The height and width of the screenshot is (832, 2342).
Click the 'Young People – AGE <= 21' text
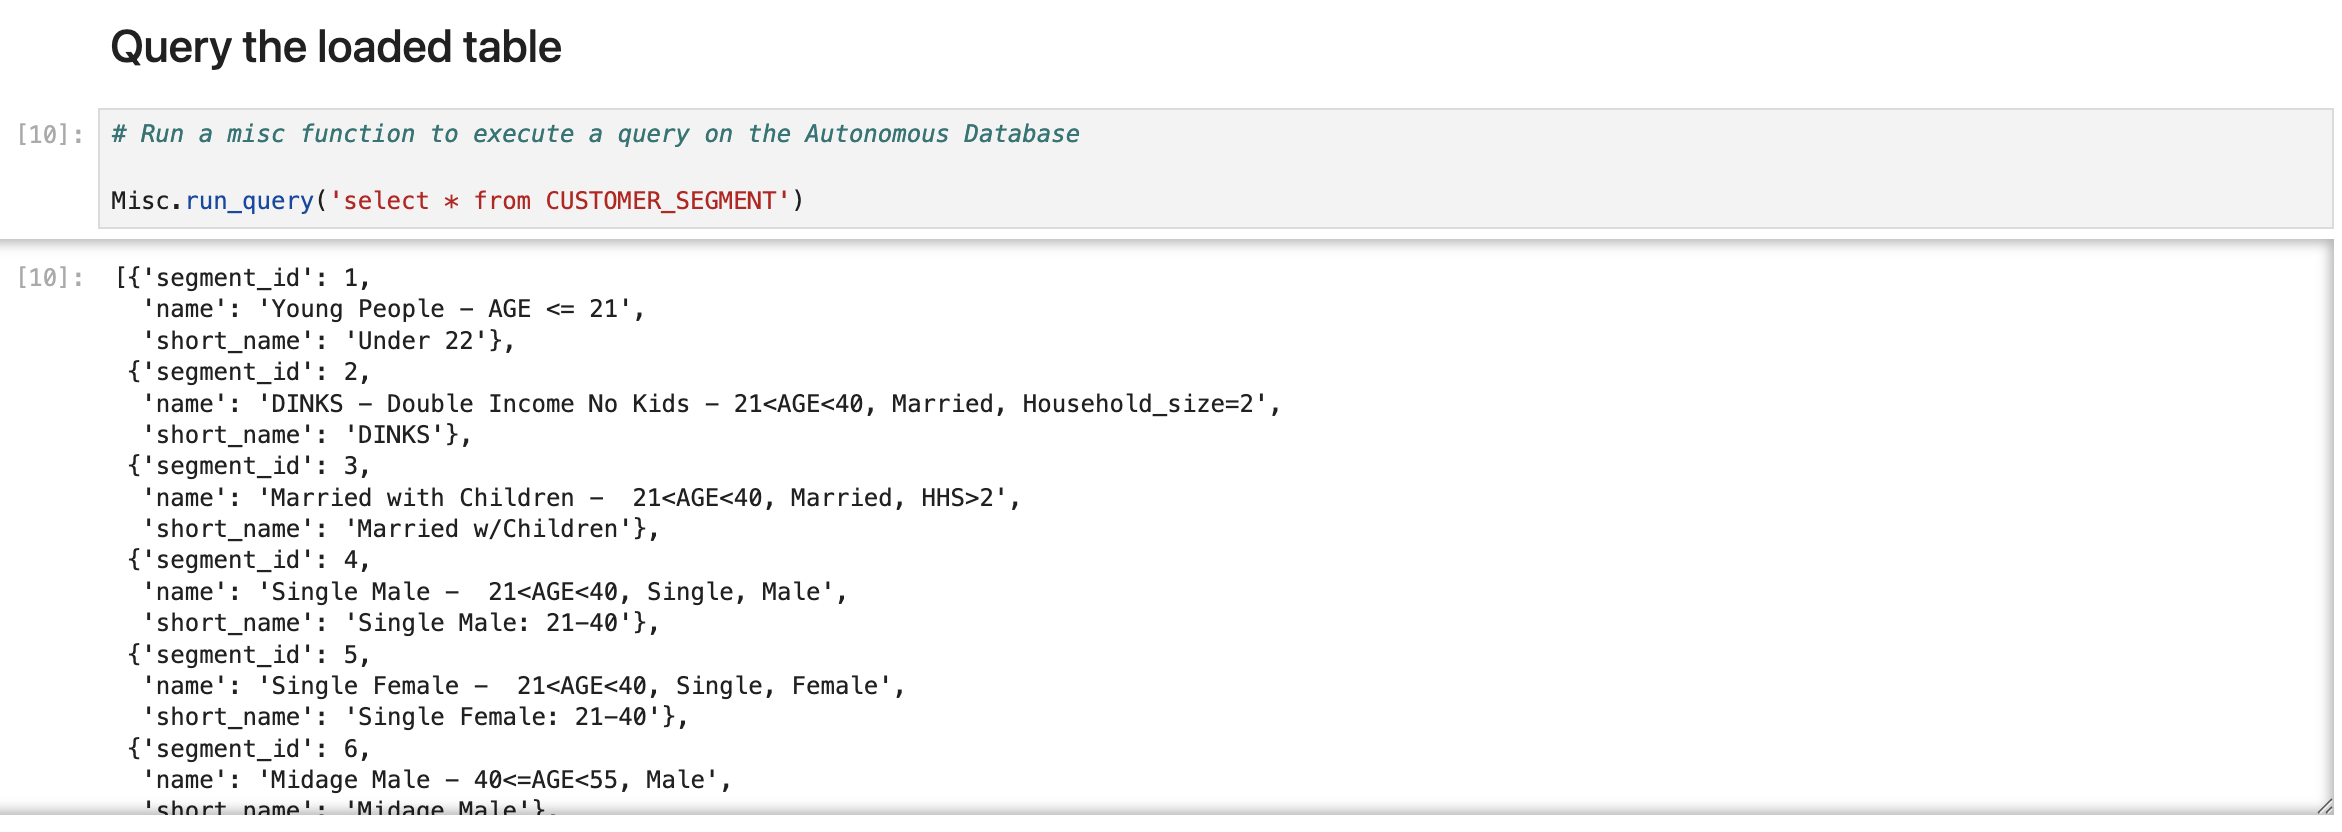pyautogui.click(x=450, y=309)
